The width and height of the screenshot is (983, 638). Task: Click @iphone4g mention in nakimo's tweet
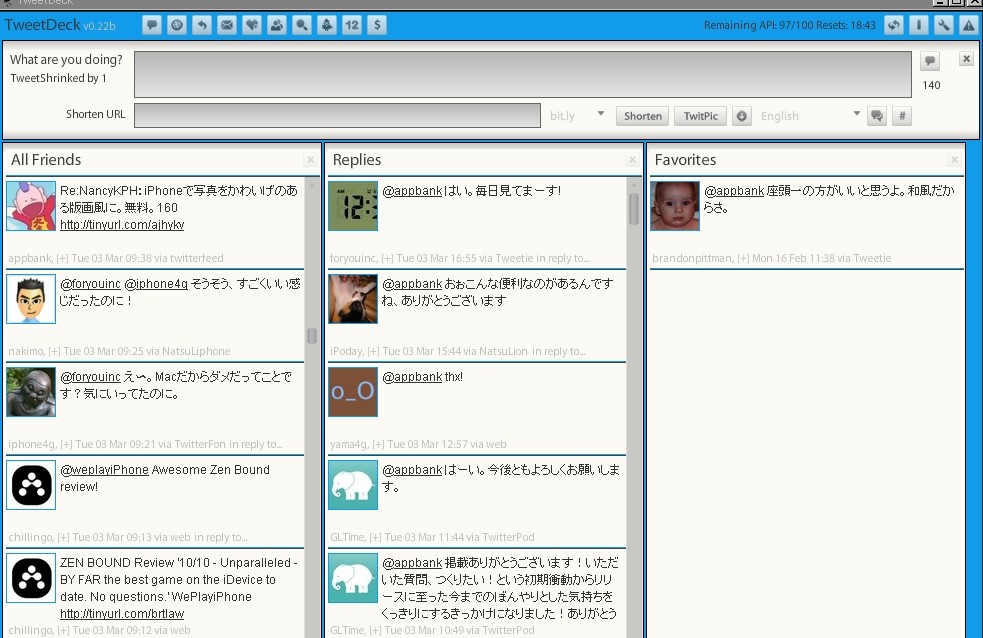click(x=156, y=284)
